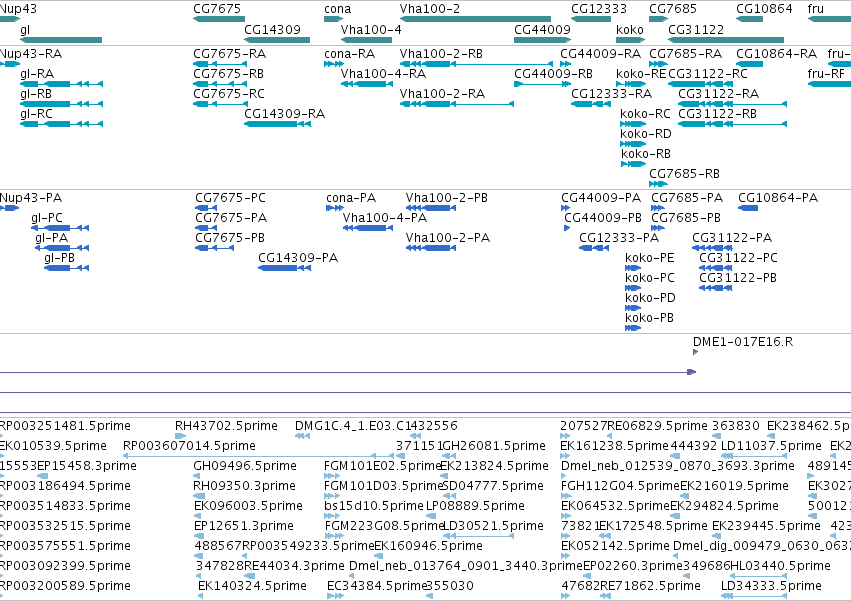Select the teal gene bar under 'gl'
851x601 pixels.
tap(61, 40)
